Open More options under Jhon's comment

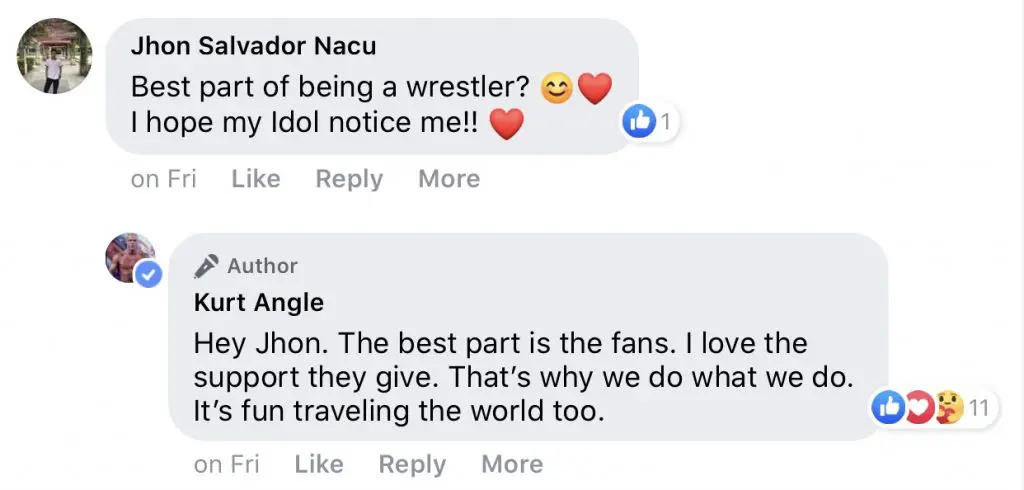tap(449, 179)
